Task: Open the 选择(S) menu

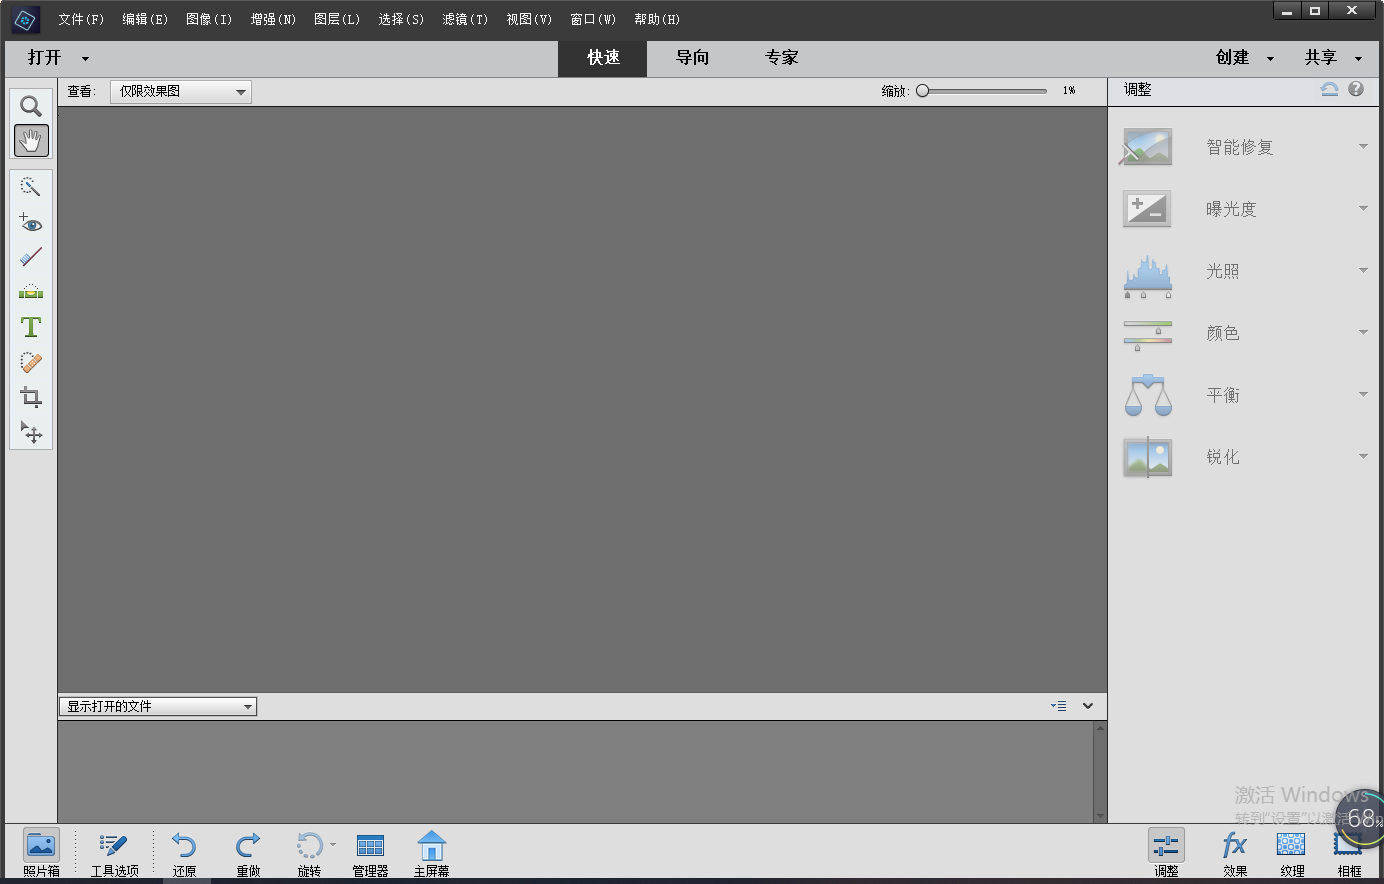Action: (401, 19)
